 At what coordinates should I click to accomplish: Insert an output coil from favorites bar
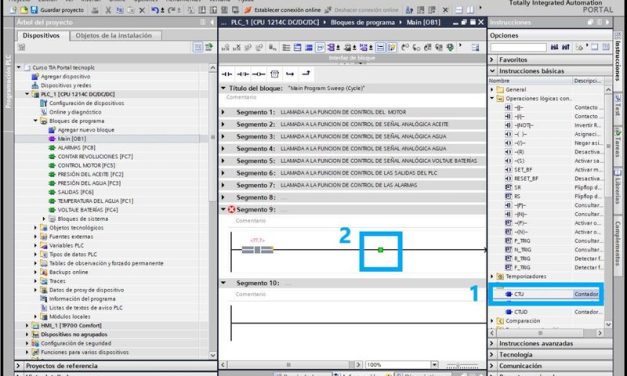[258, 74]
